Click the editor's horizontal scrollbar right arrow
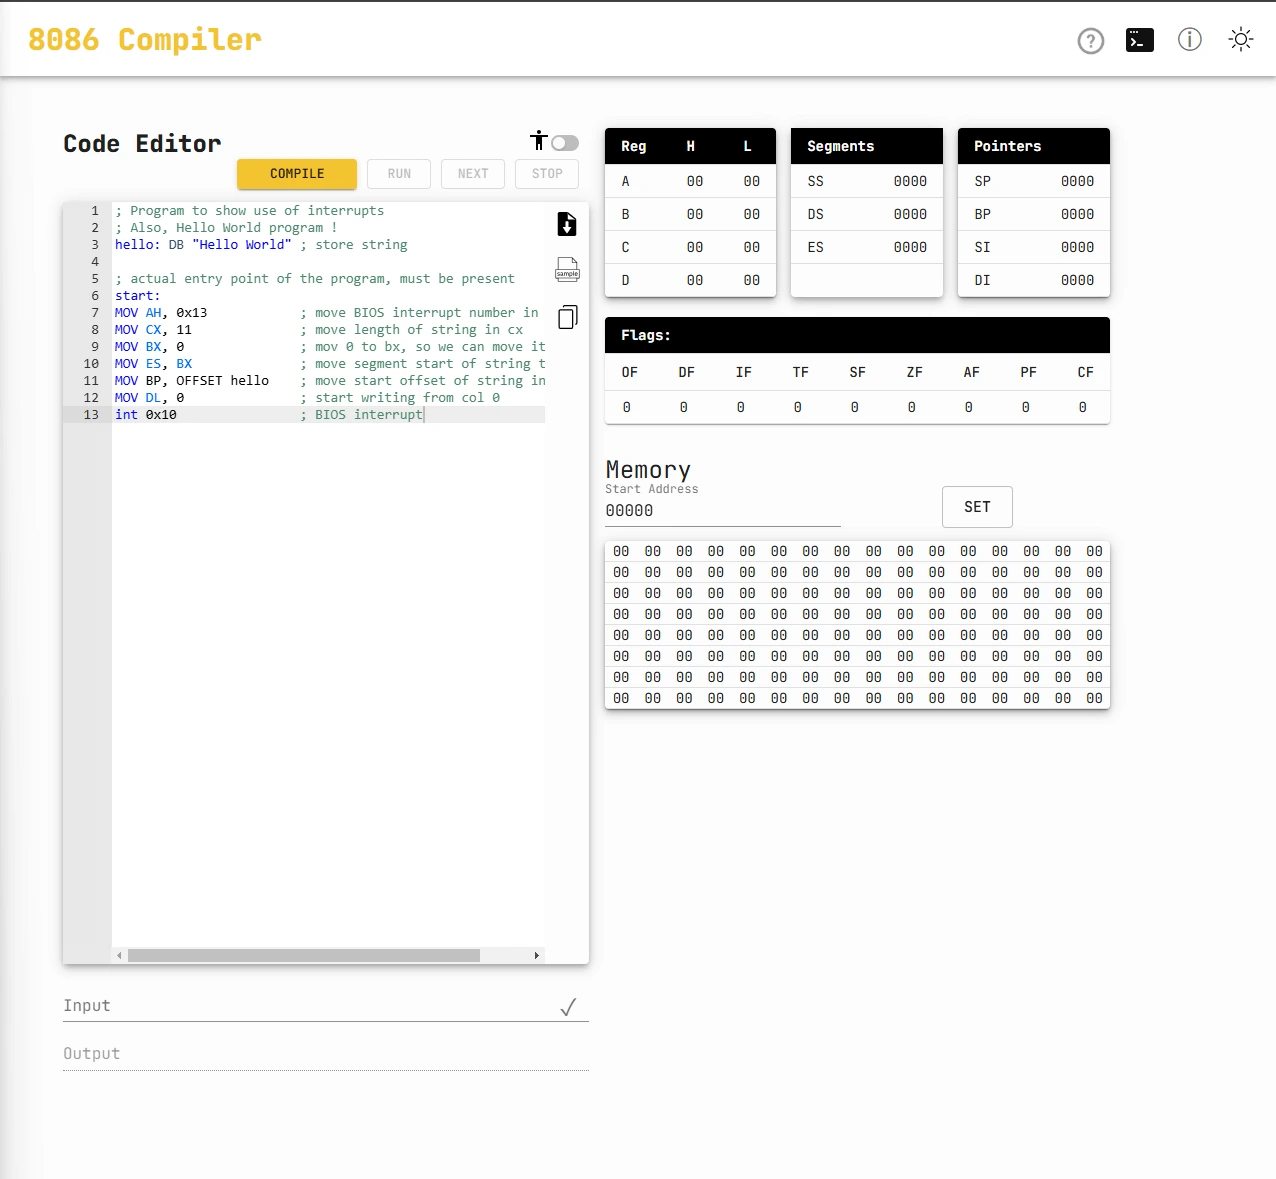 536,955
